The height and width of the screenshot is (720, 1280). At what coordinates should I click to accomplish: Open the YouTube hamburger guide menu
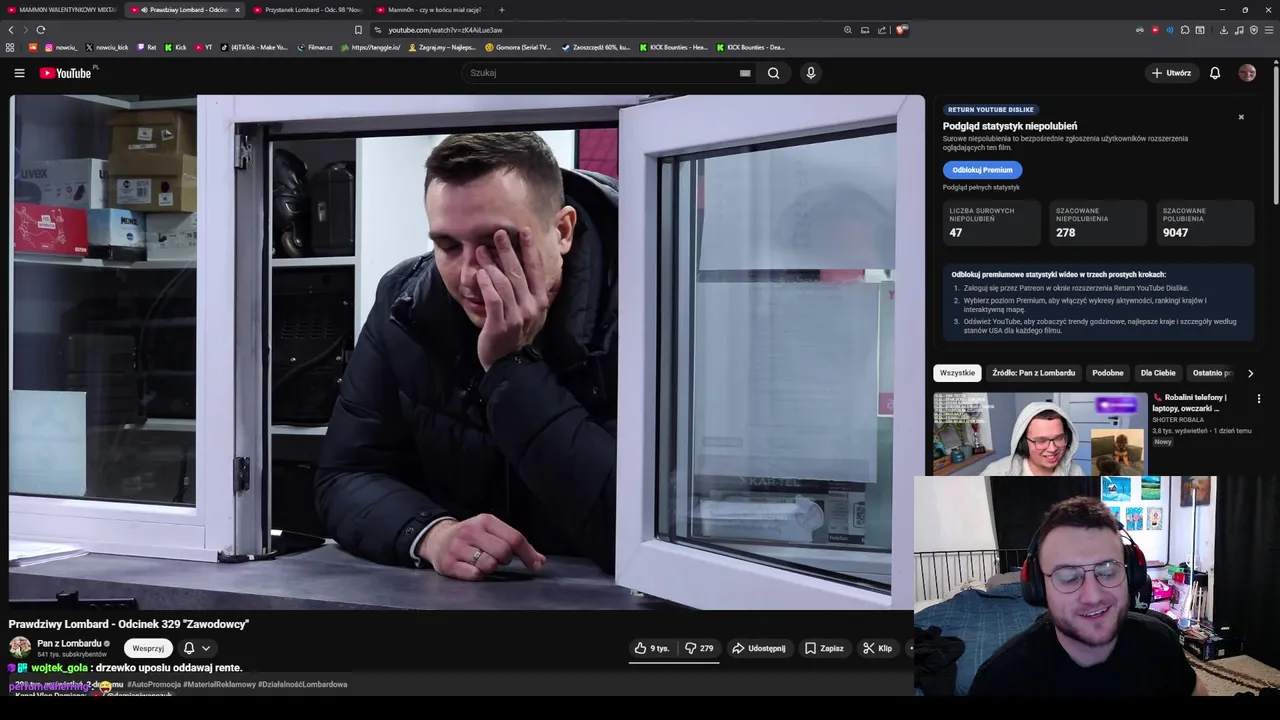click(19, 73)
